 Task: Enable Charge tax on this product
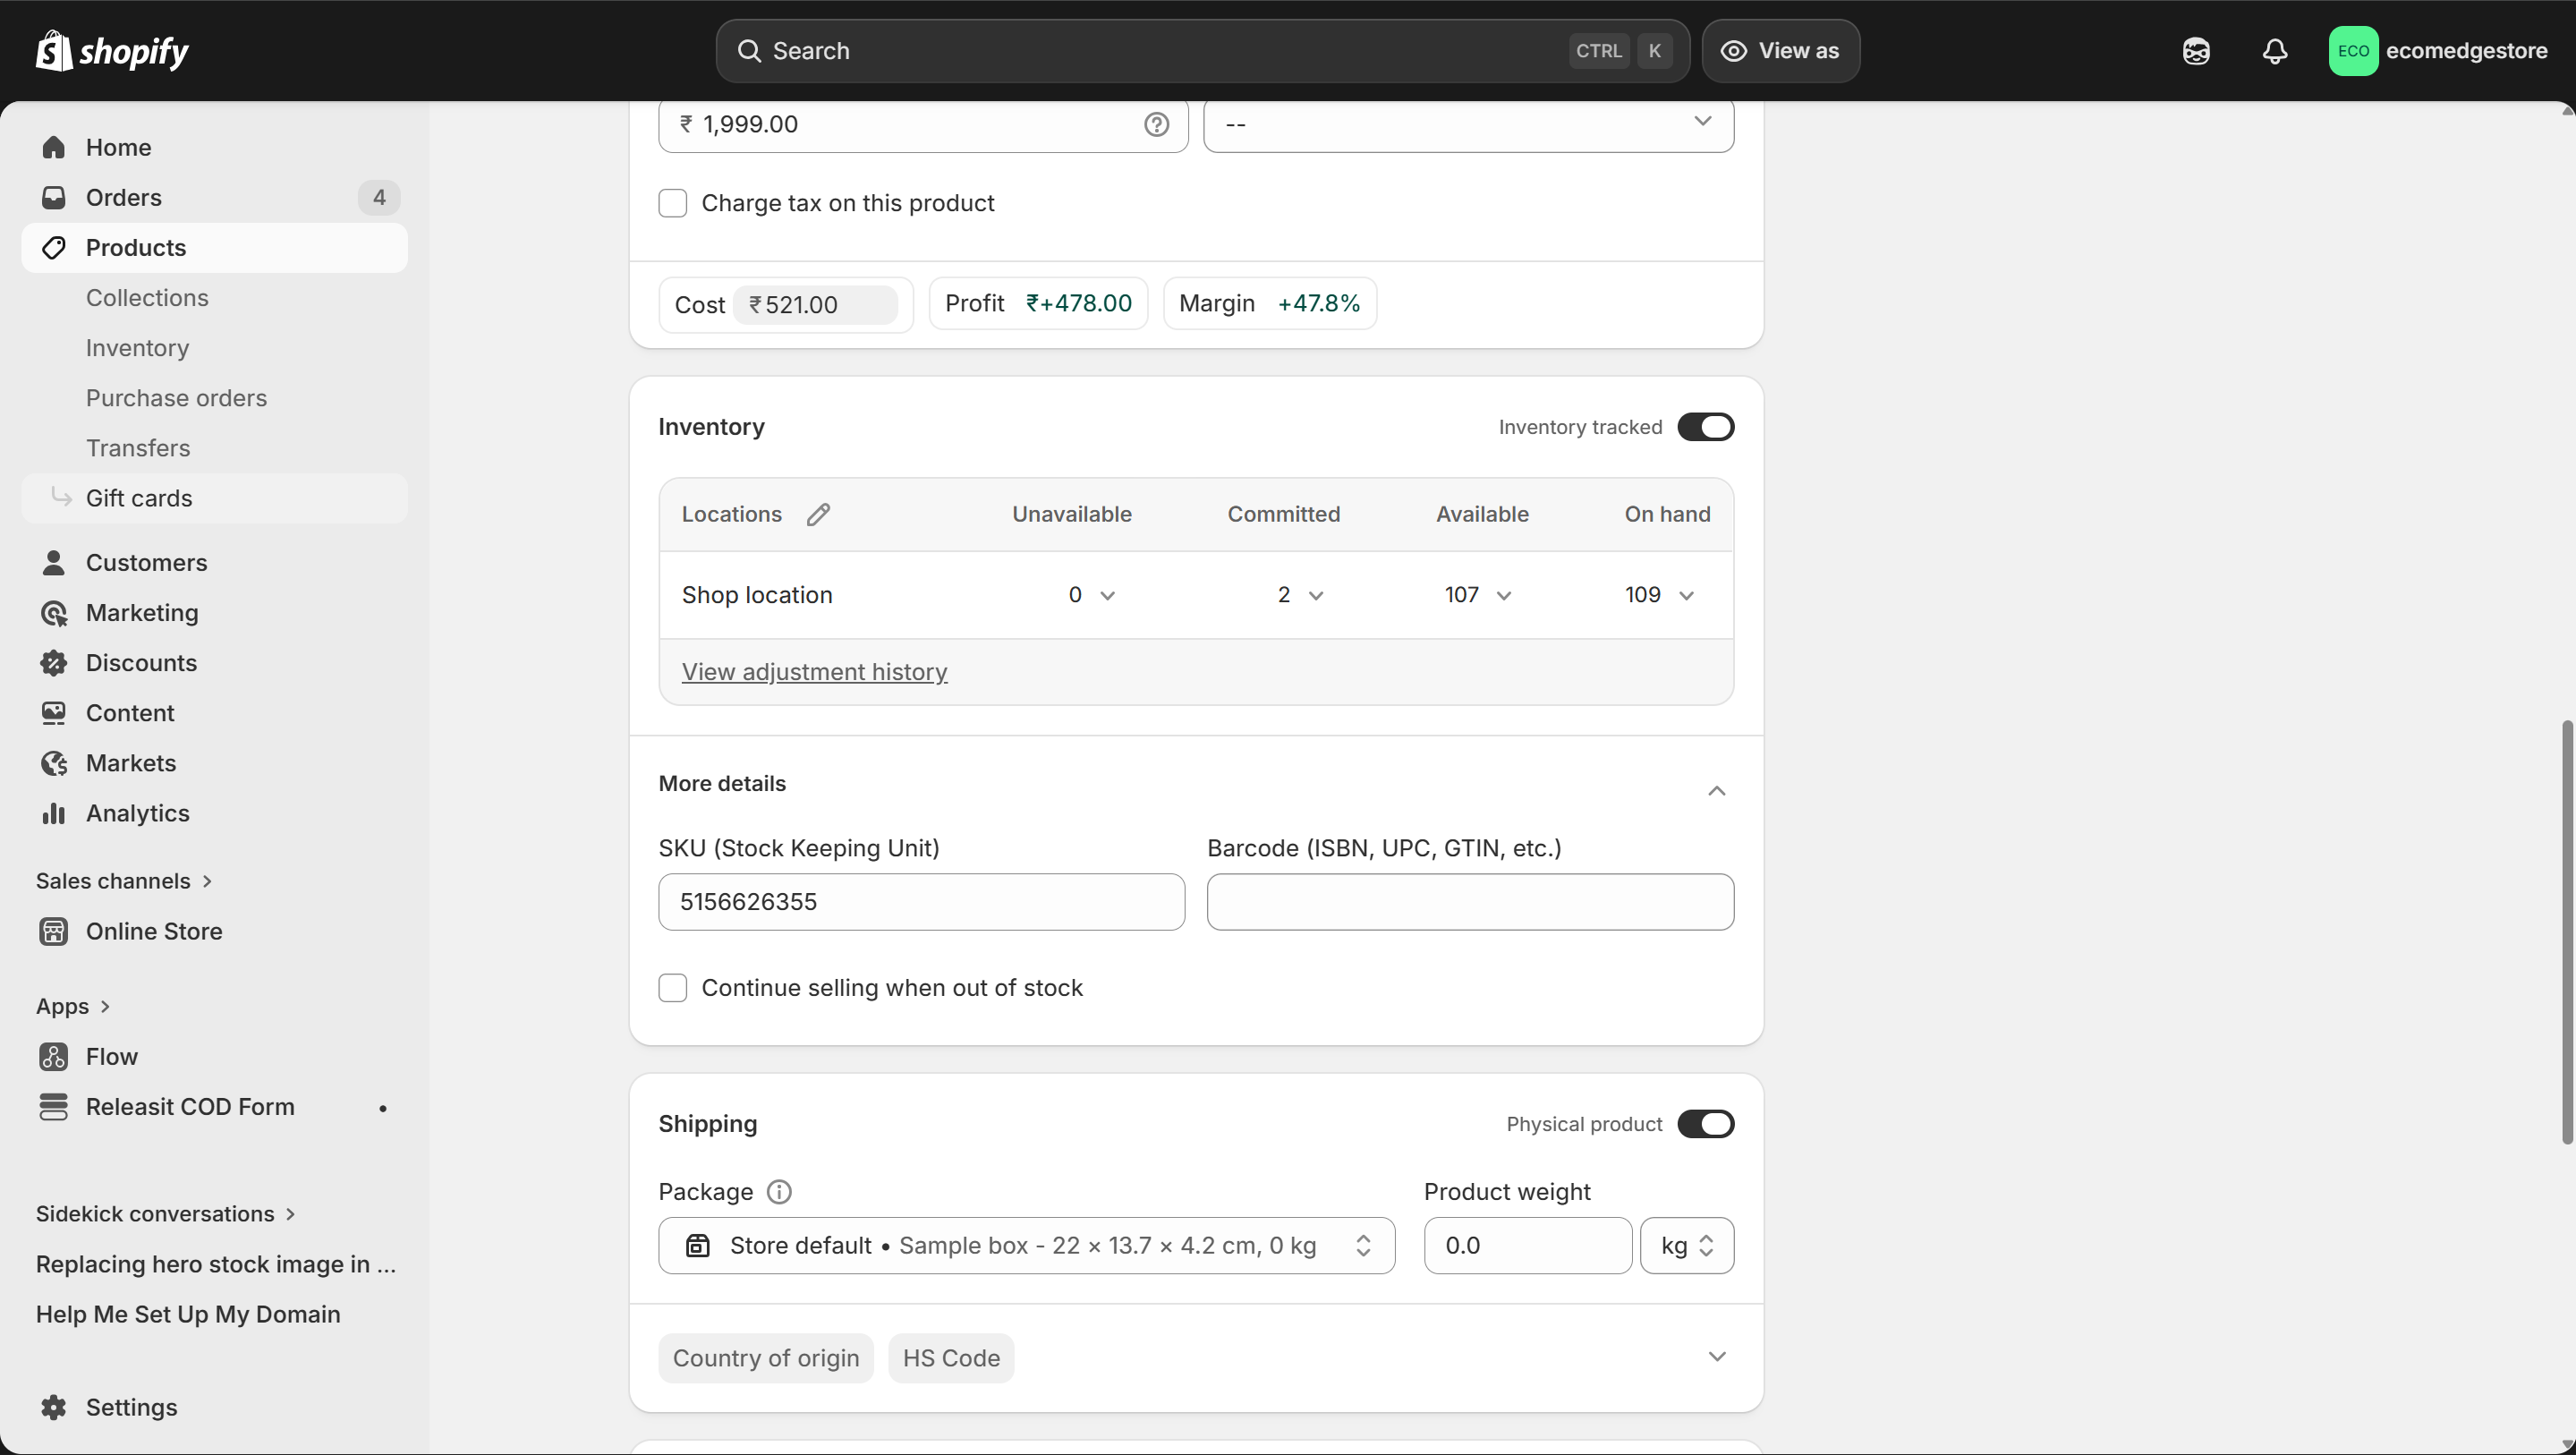[673, 203]
